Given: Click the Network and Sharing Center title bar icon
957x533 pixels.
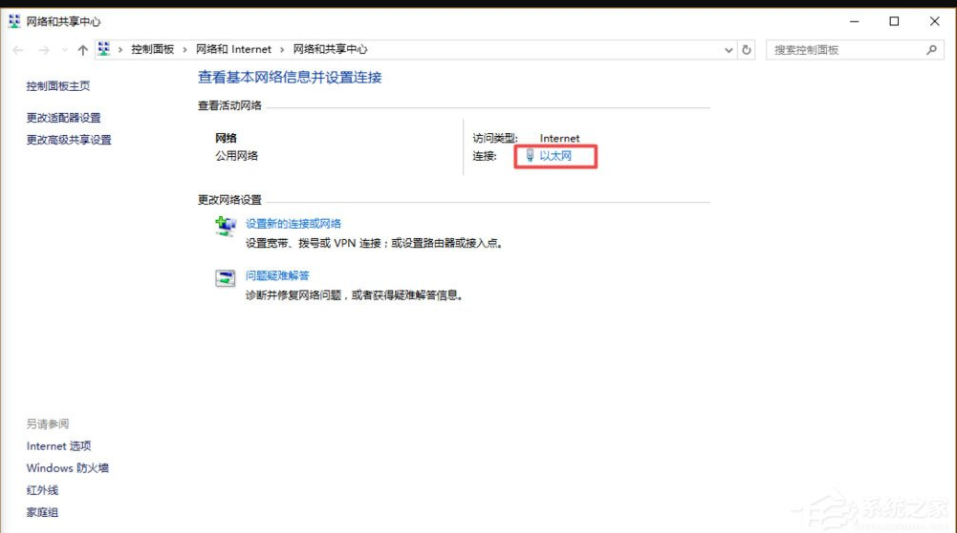Looking at the screenshot, I should coord(14,21).
